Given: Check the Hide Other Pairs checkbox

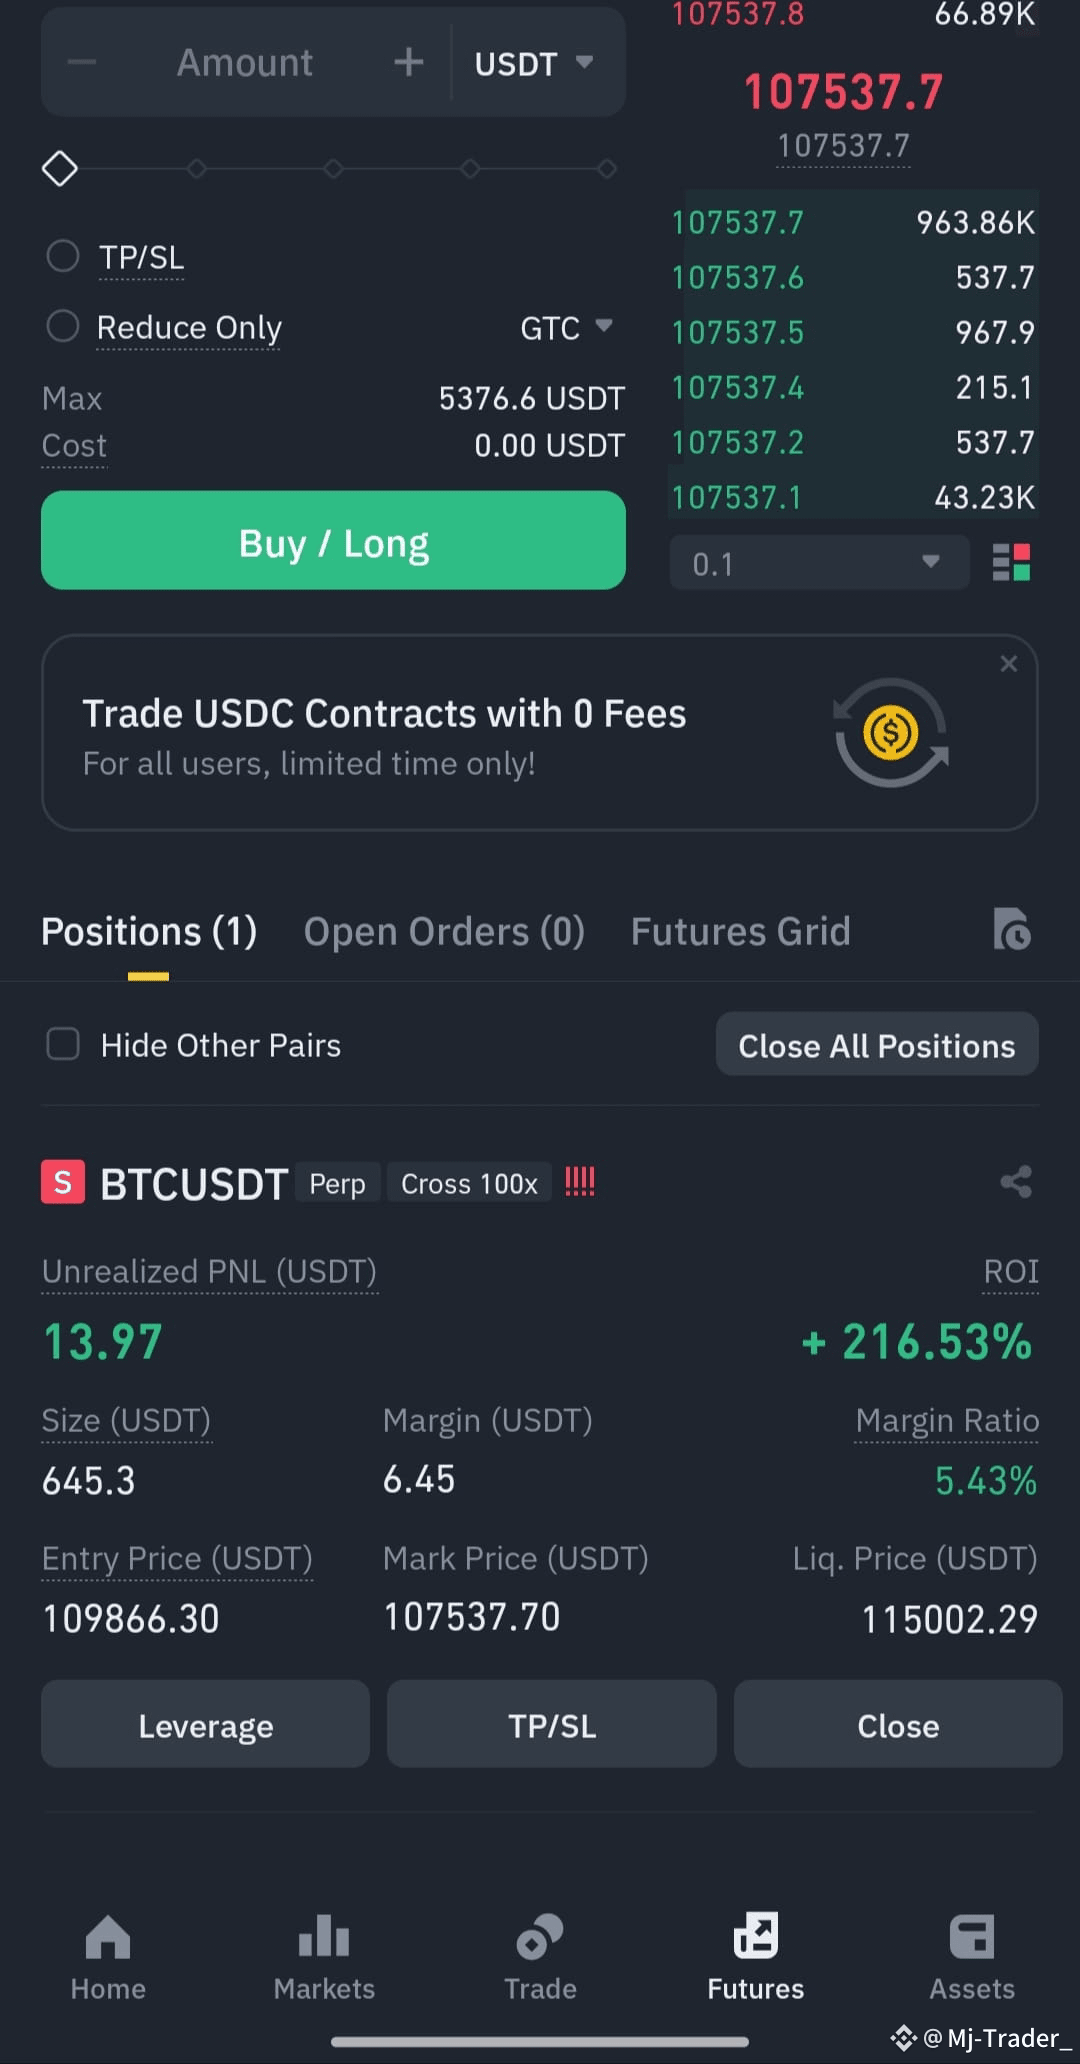Looking at the screenshot, I should [63, 1044].
